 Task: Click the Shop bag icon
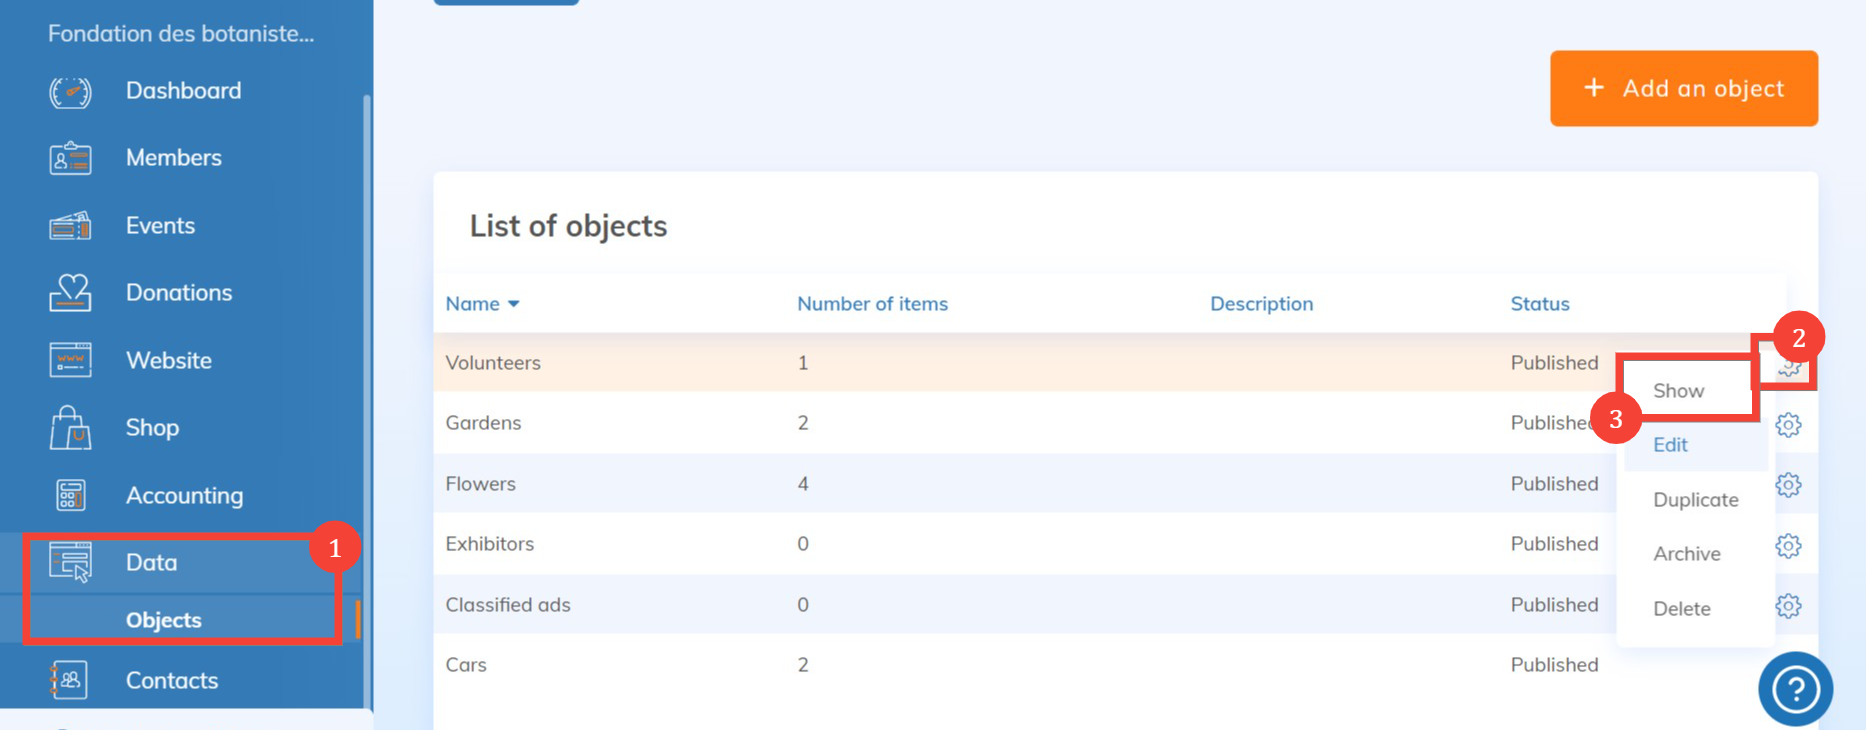coord(70,428)
